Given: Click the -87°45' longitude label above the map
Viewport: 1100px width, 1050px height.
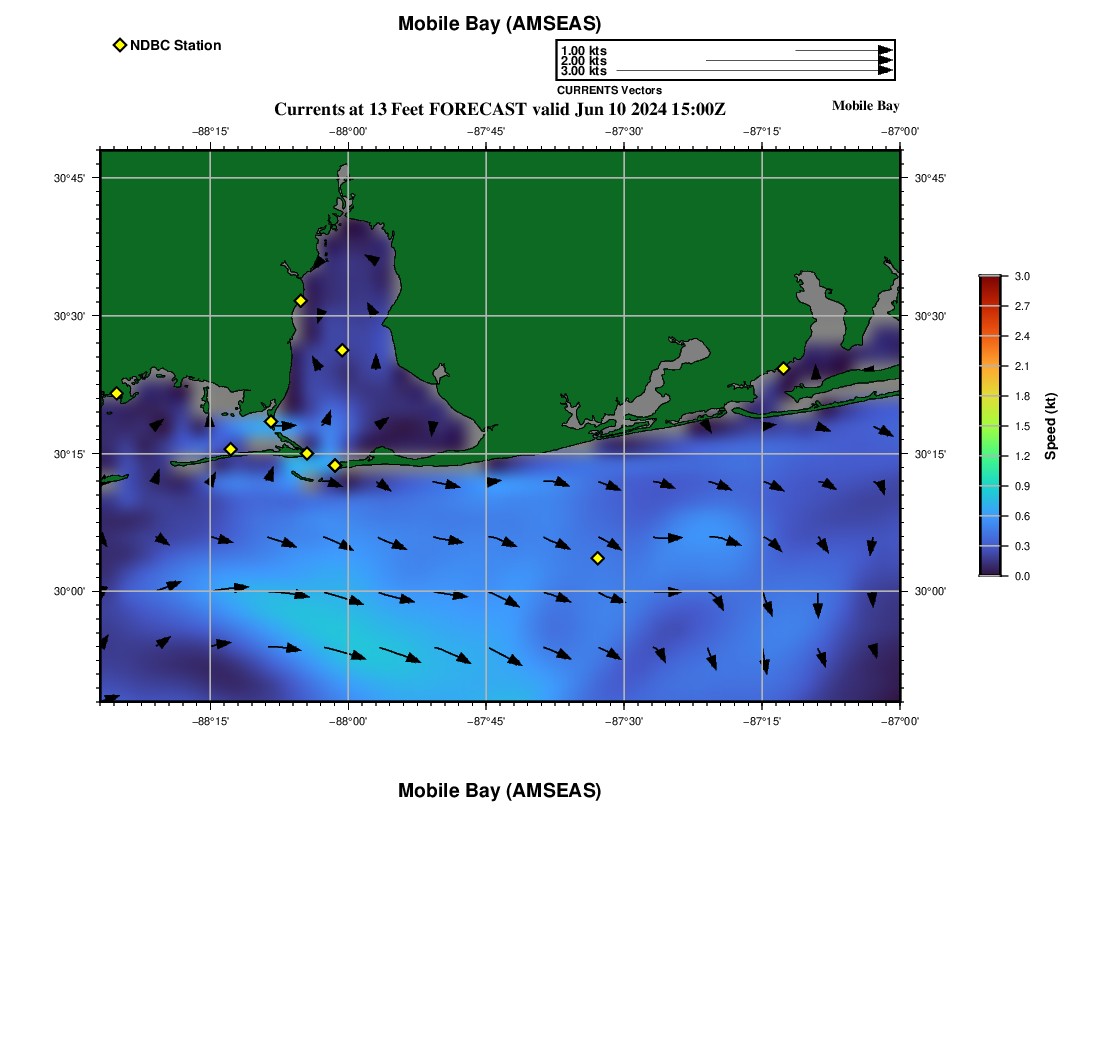Looking at the screenshot, I should tap(486, 131).
